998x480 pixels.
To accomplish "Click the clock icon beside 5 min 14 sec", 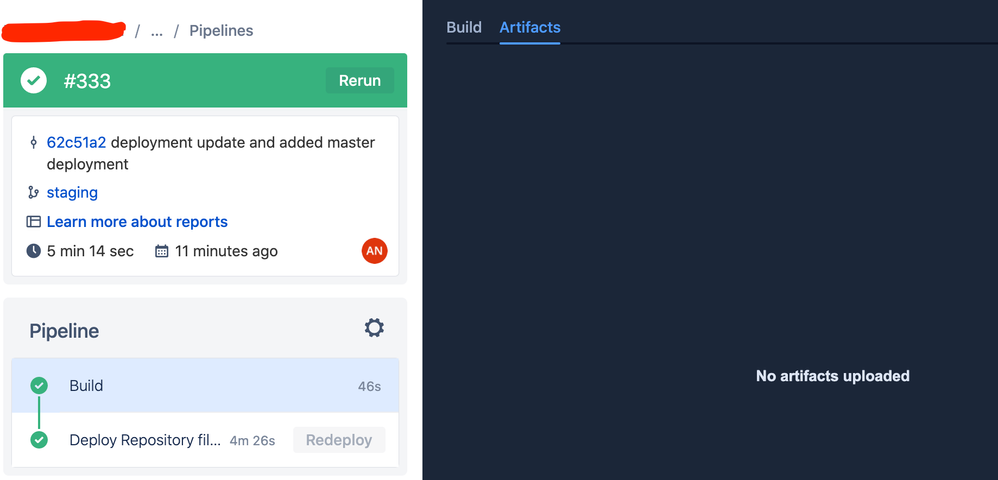I will coord(34,251).
